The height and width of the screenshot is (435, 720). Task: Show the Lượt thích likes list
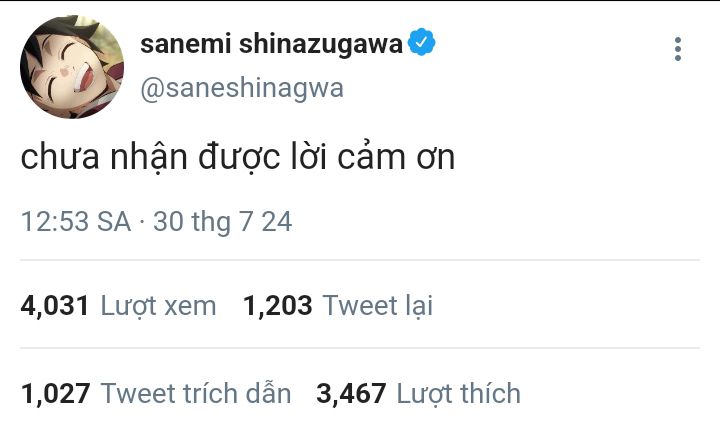(x=459, y=393)
